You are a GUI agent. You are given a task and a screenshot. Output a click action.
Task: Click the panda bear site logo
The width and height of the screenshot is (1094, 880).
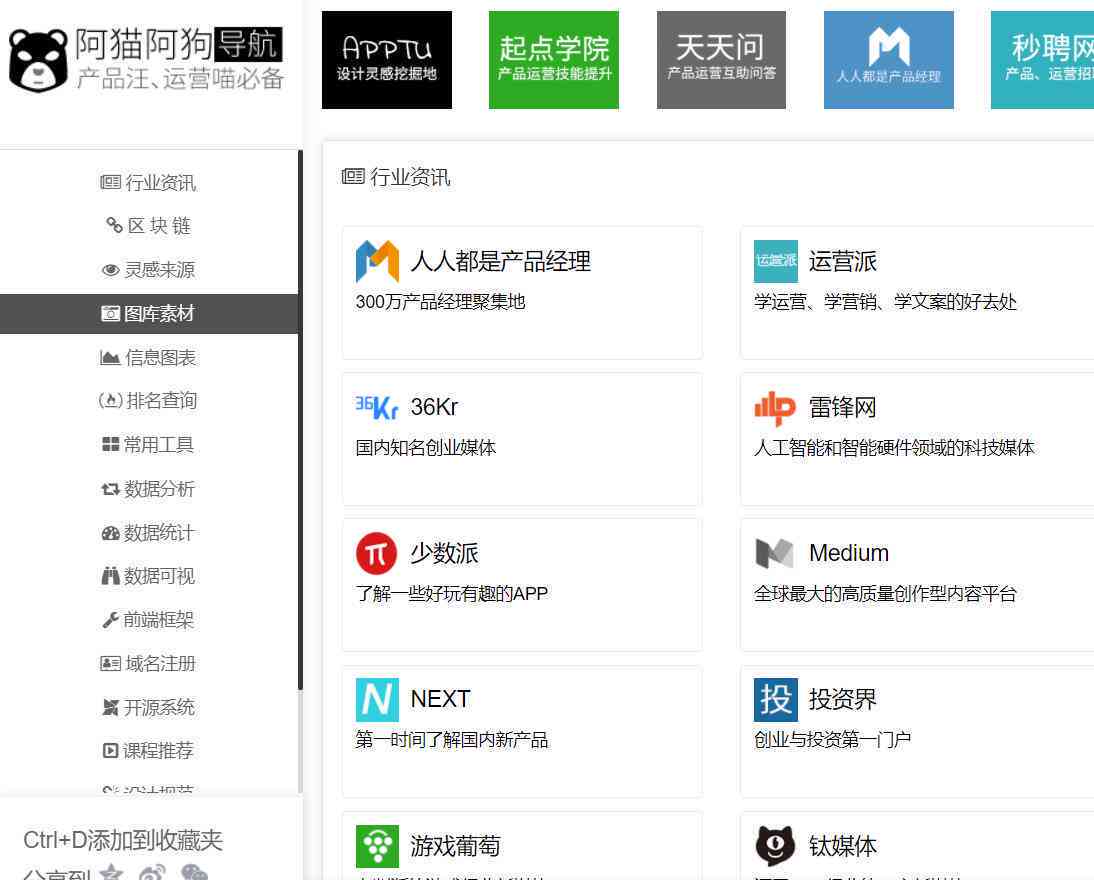click(x=38, y=61)
